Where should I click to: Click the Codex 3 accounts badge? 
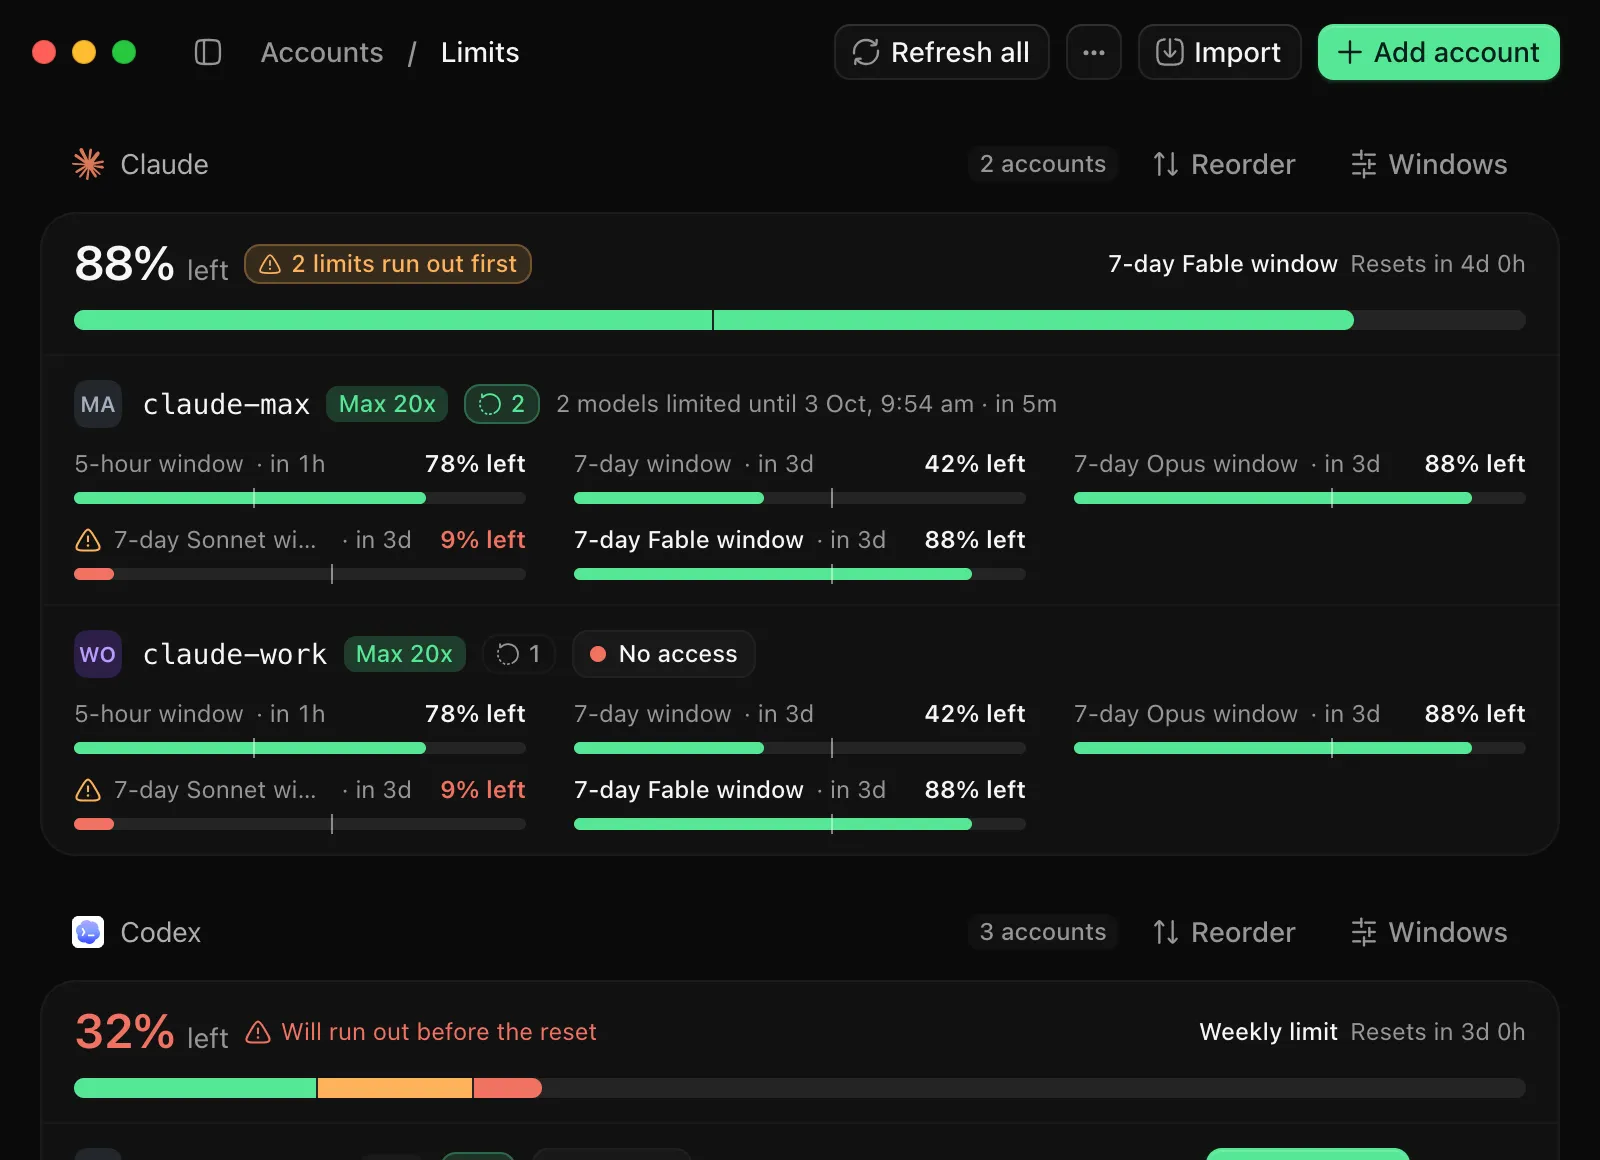pos(1042,932)
